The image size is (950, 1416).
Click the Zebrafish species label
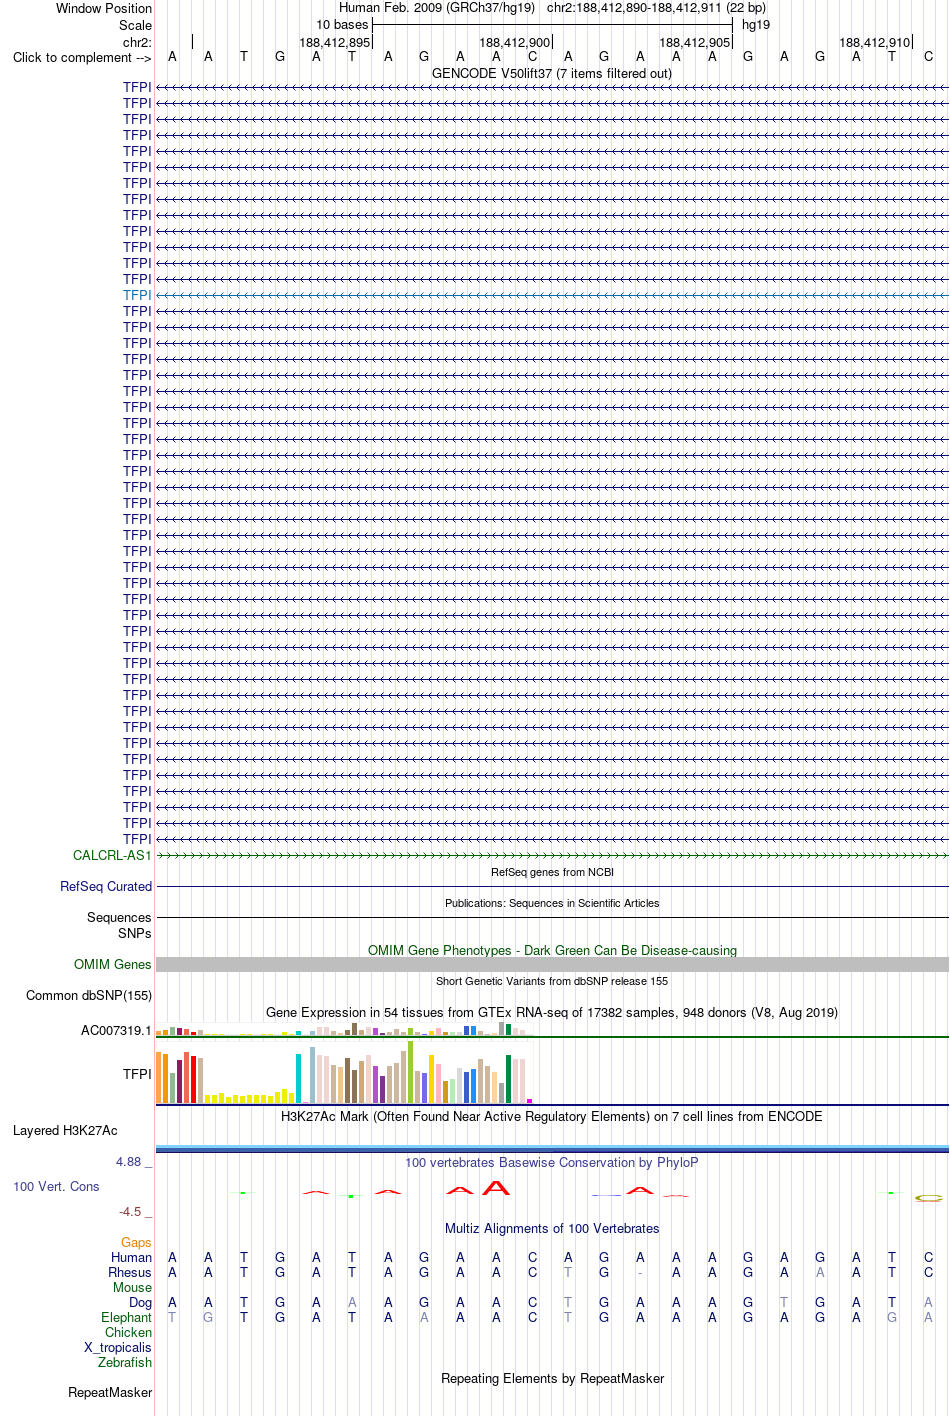click(125, 1362)
